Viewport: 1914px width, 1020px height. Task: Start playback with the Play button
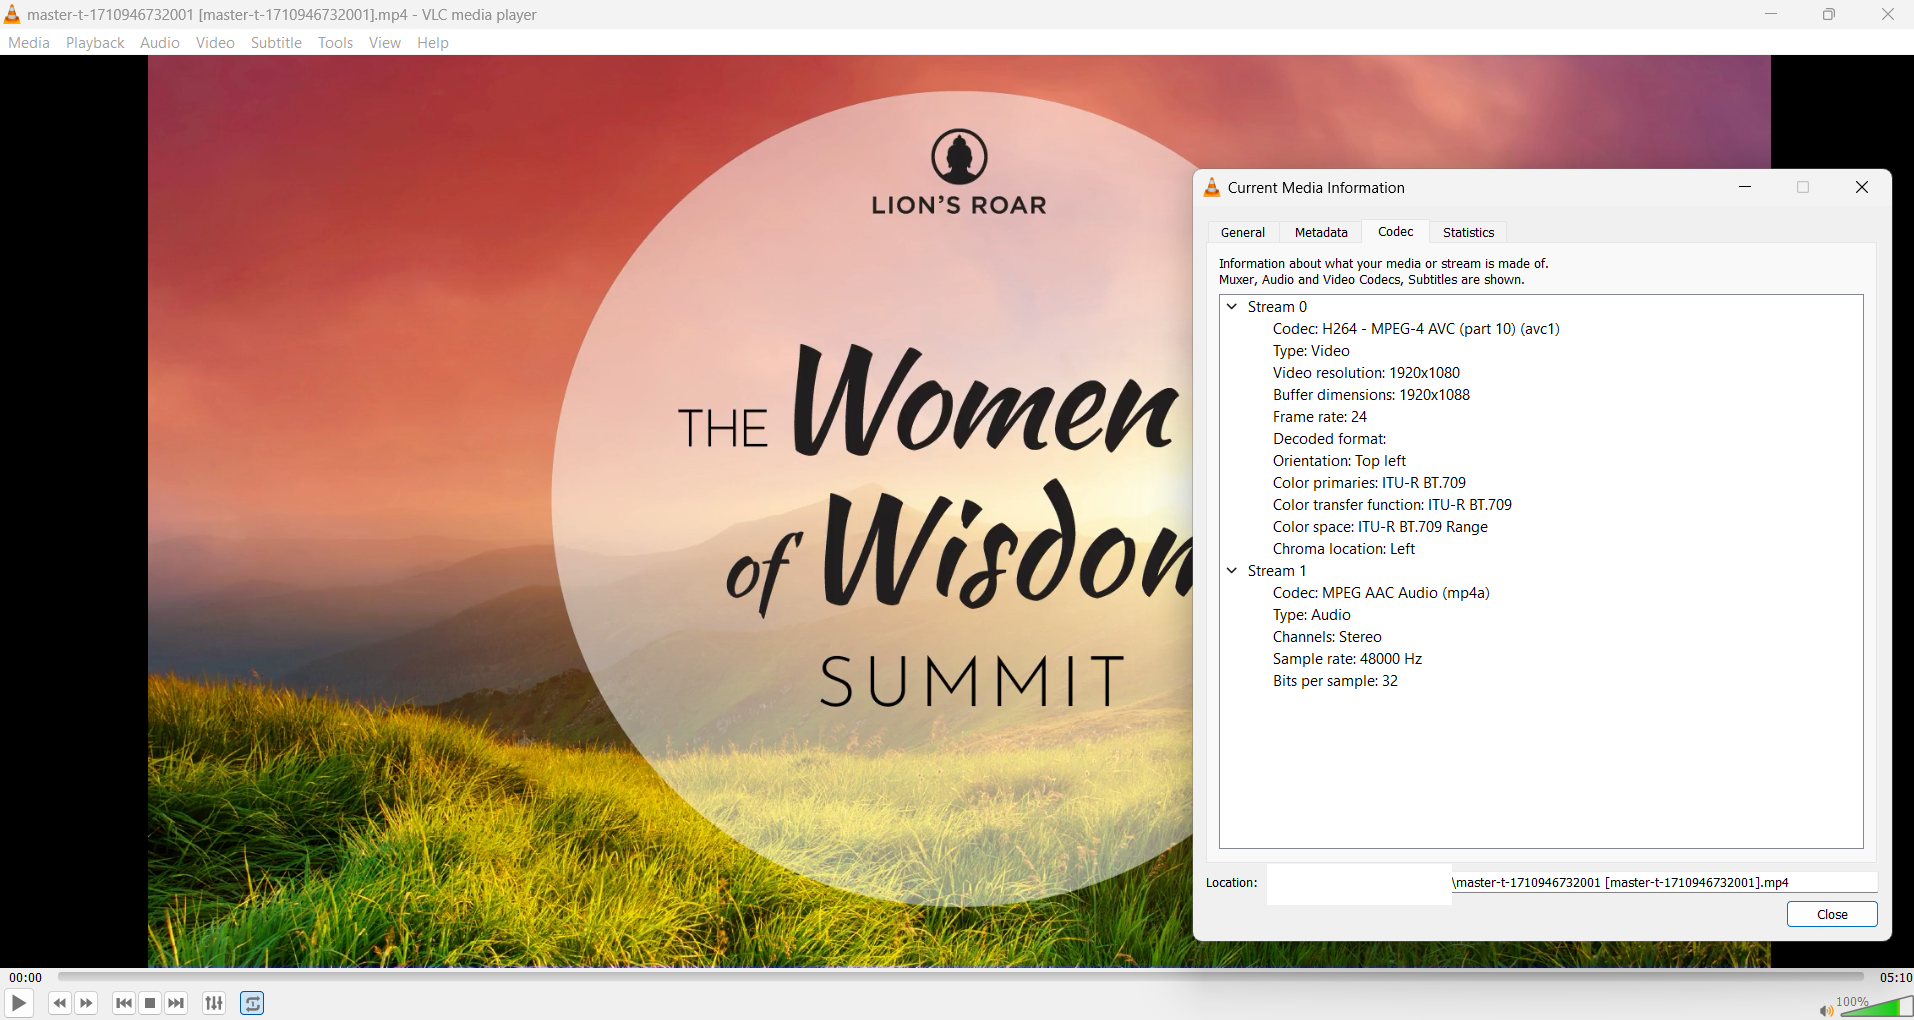coord(19,1003)
